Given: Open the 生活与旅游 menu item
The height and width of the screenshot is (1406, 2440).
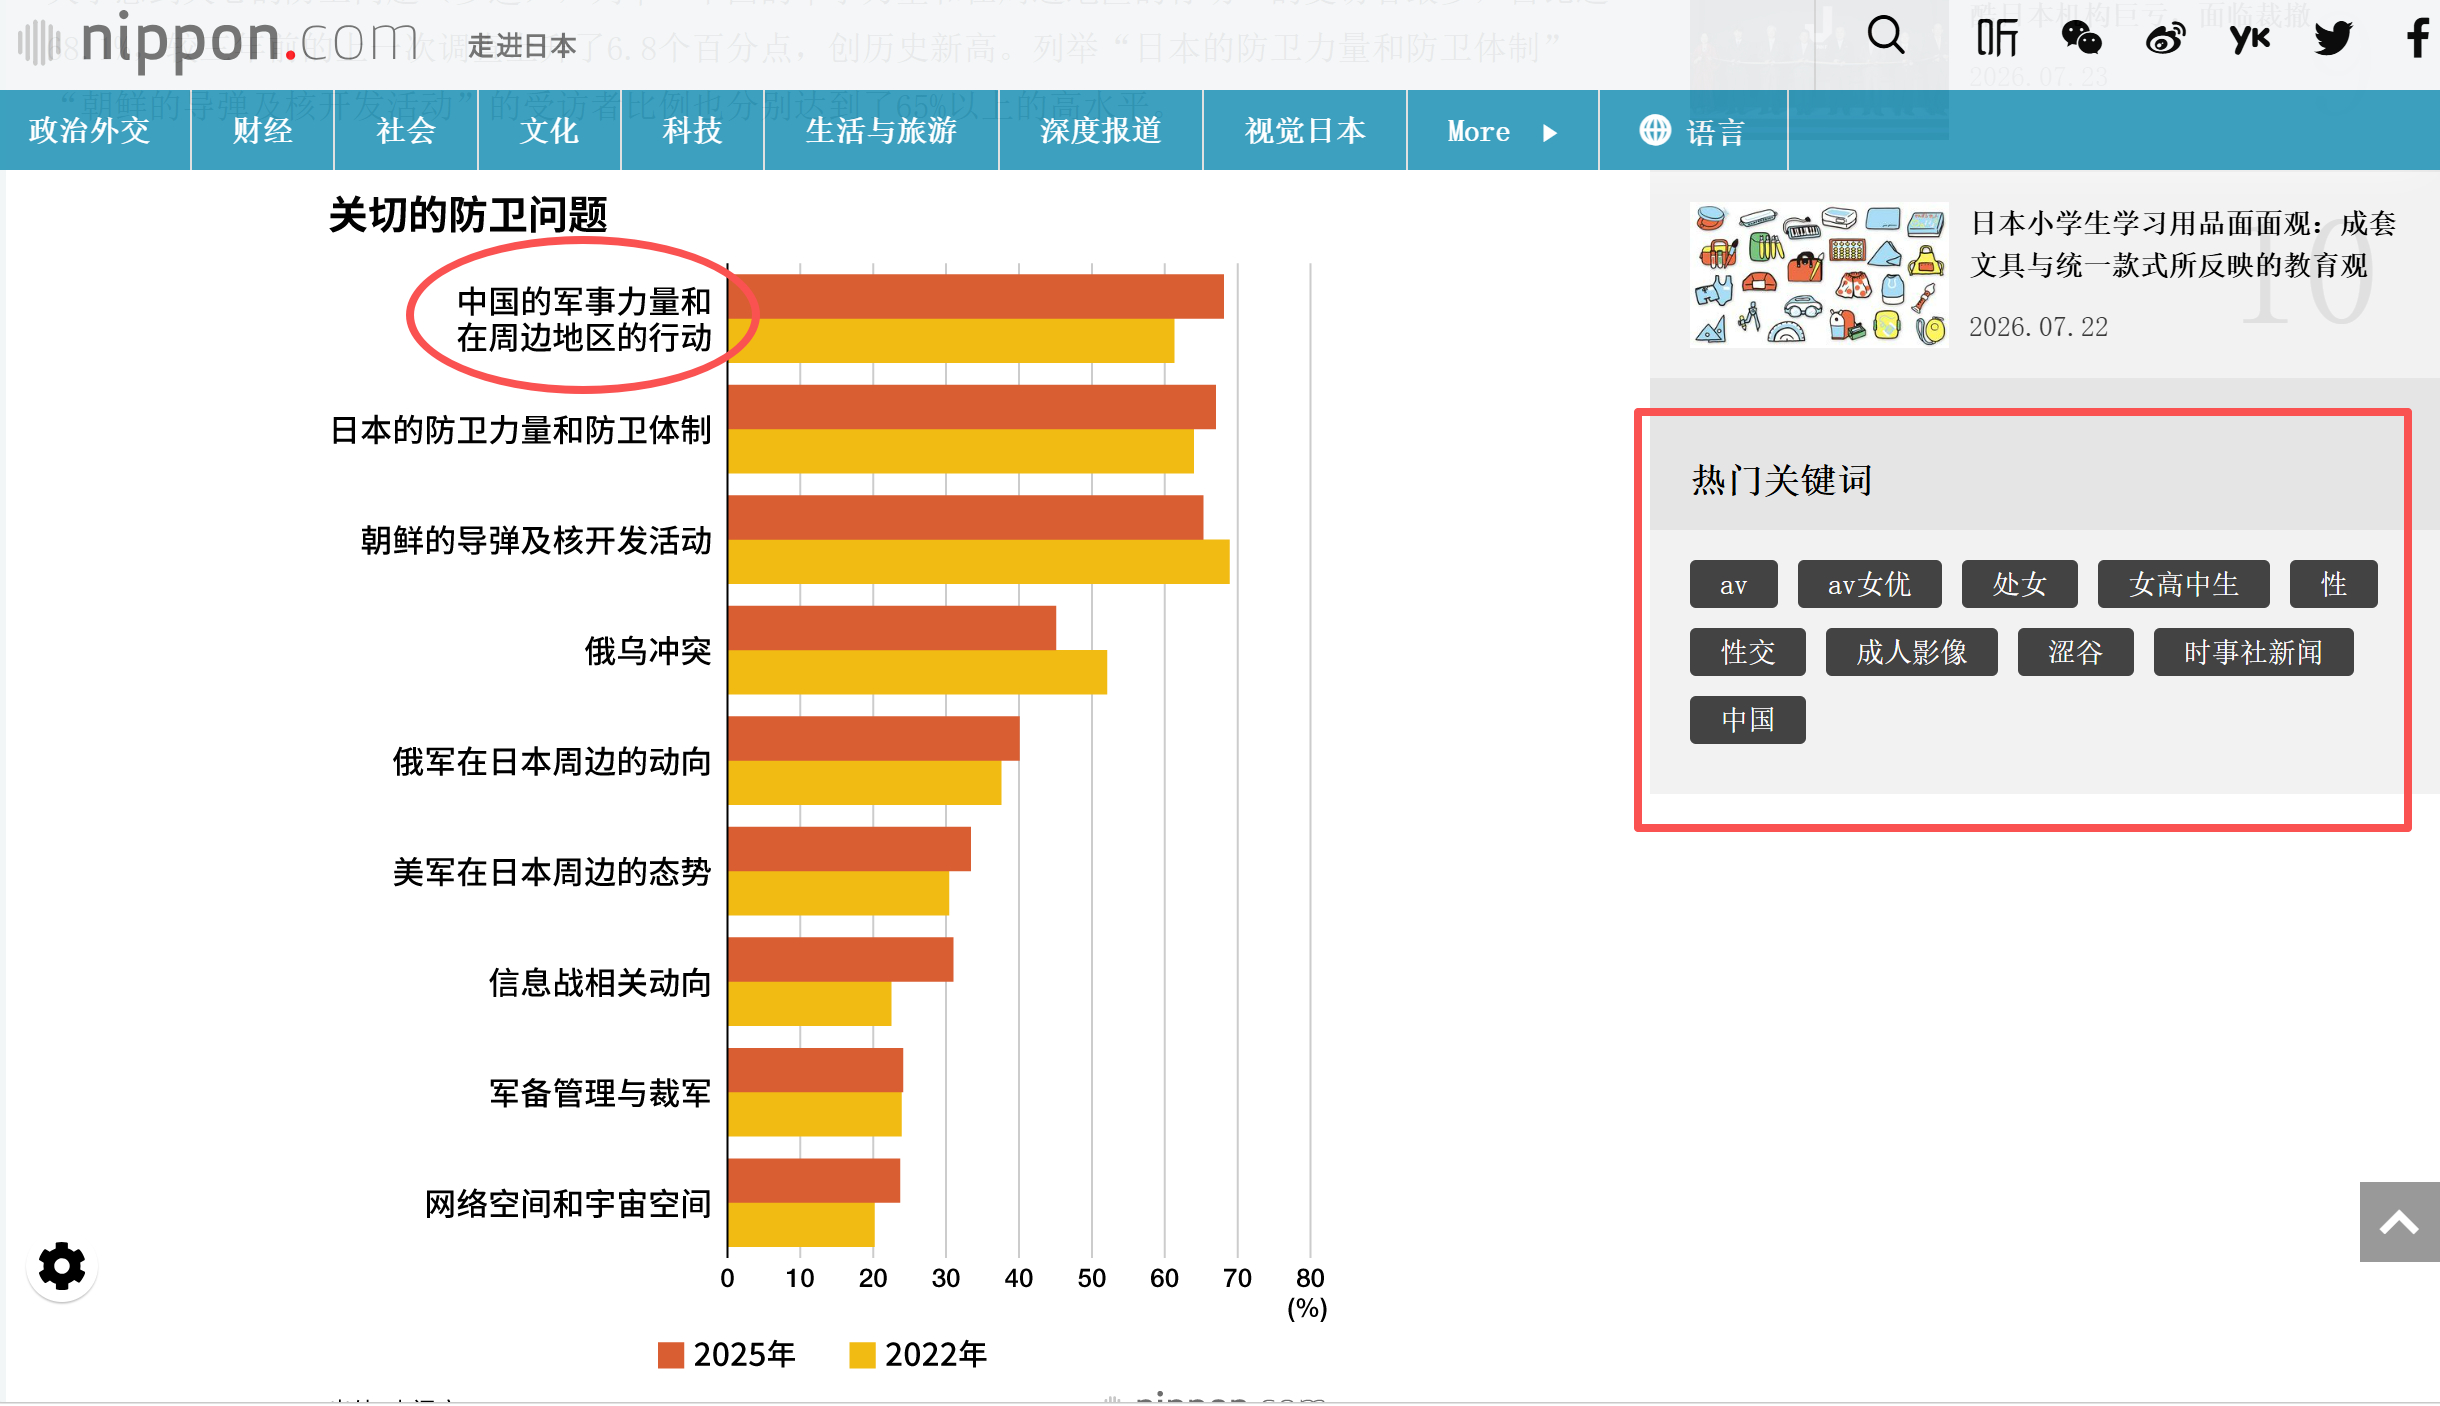Looking at the screenshot, I should tap(881, 130).
